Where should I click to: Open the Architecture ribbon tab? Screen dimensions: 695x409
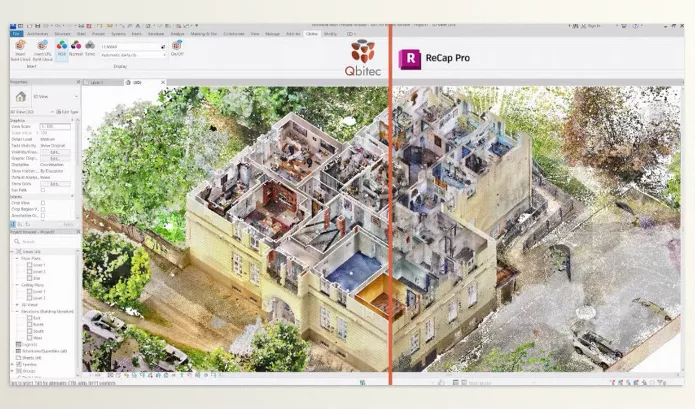click(x=37, y=34)
